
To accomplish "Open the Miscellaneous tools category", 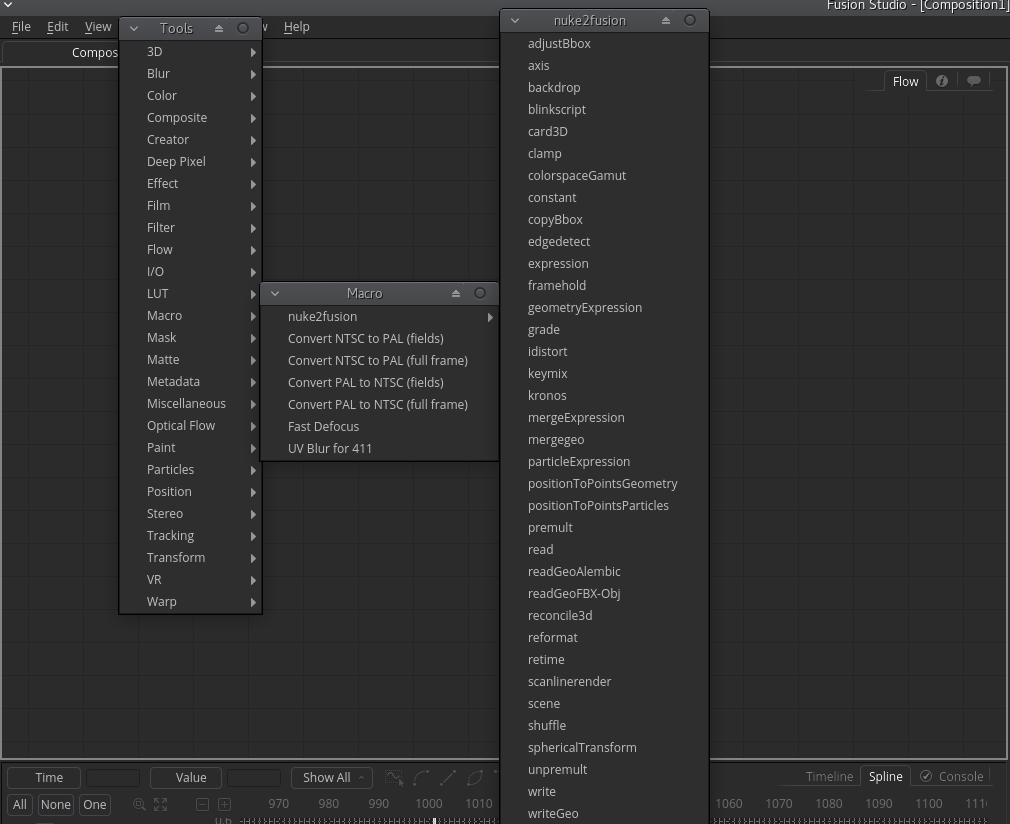I will [191, 404].
